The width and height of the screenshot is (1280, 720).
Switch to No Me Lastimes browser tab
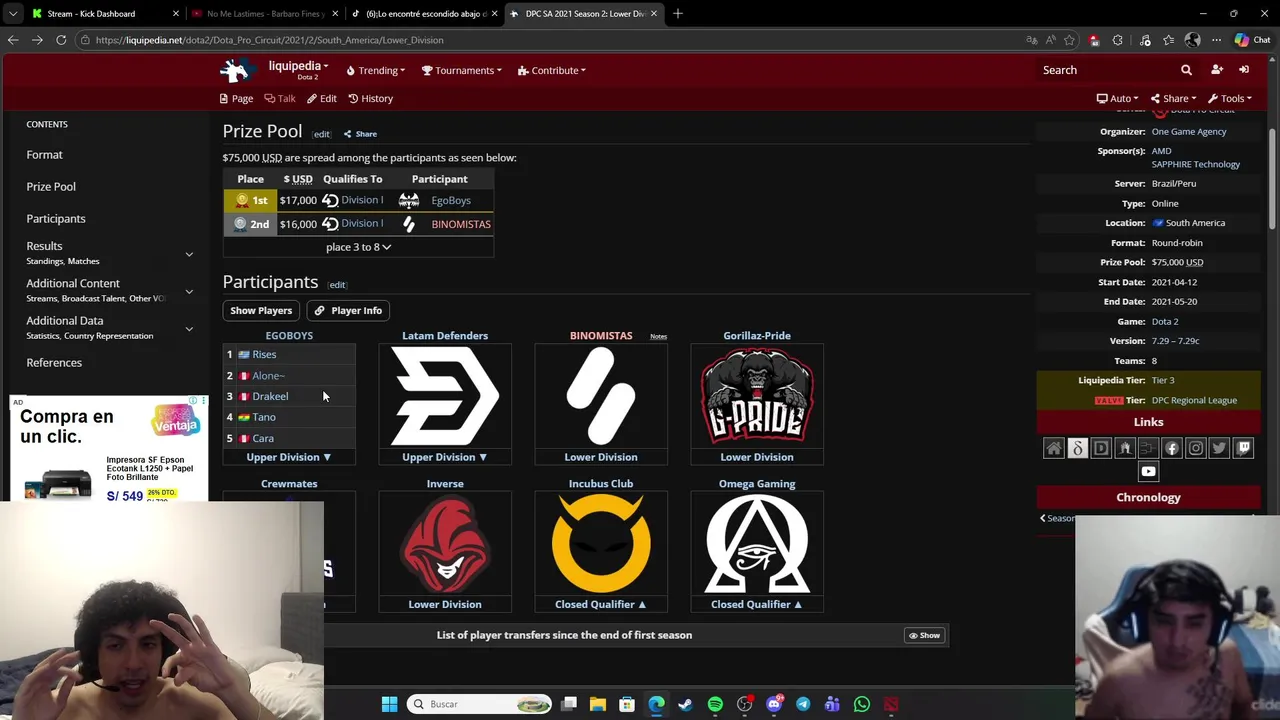(265, 14)
